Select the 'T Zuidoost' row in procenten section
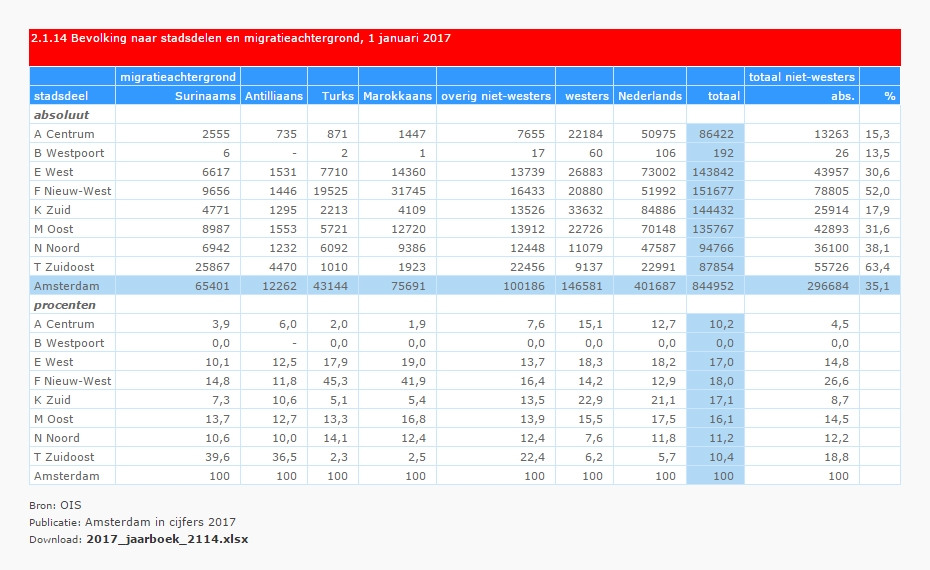 63,457
